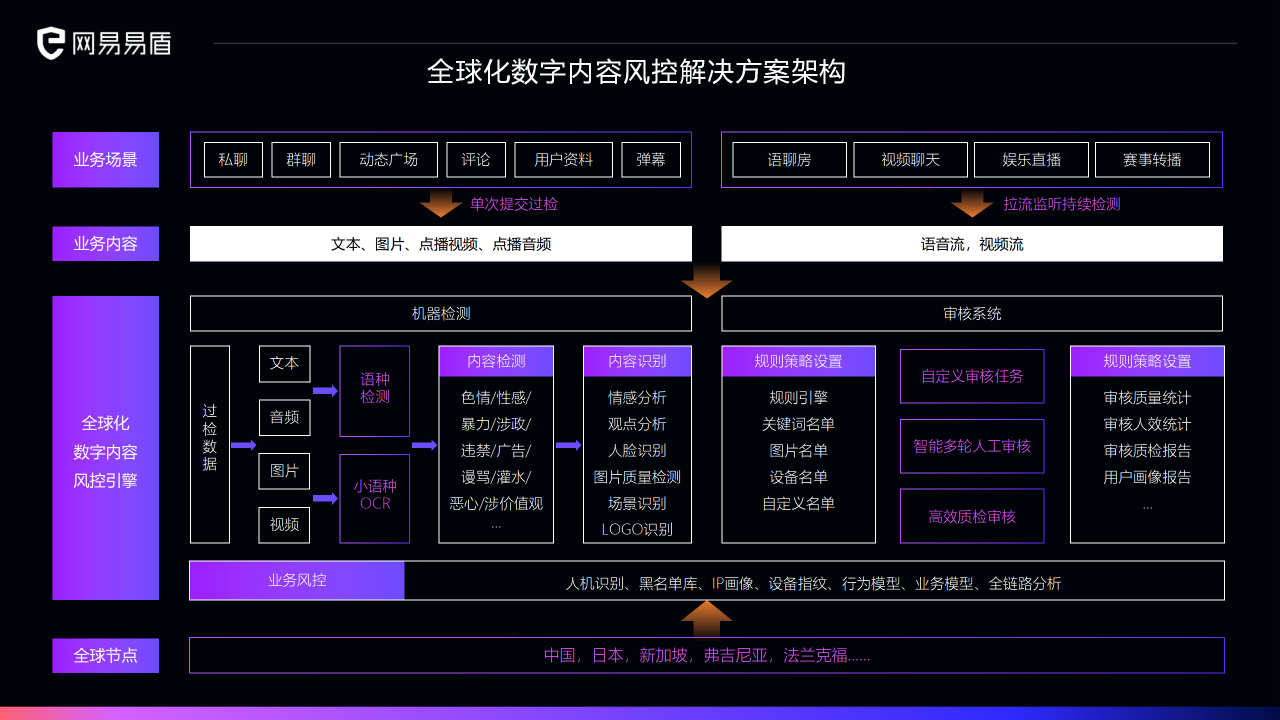Click the 机器检测 section header

click(x=441, y=313)
